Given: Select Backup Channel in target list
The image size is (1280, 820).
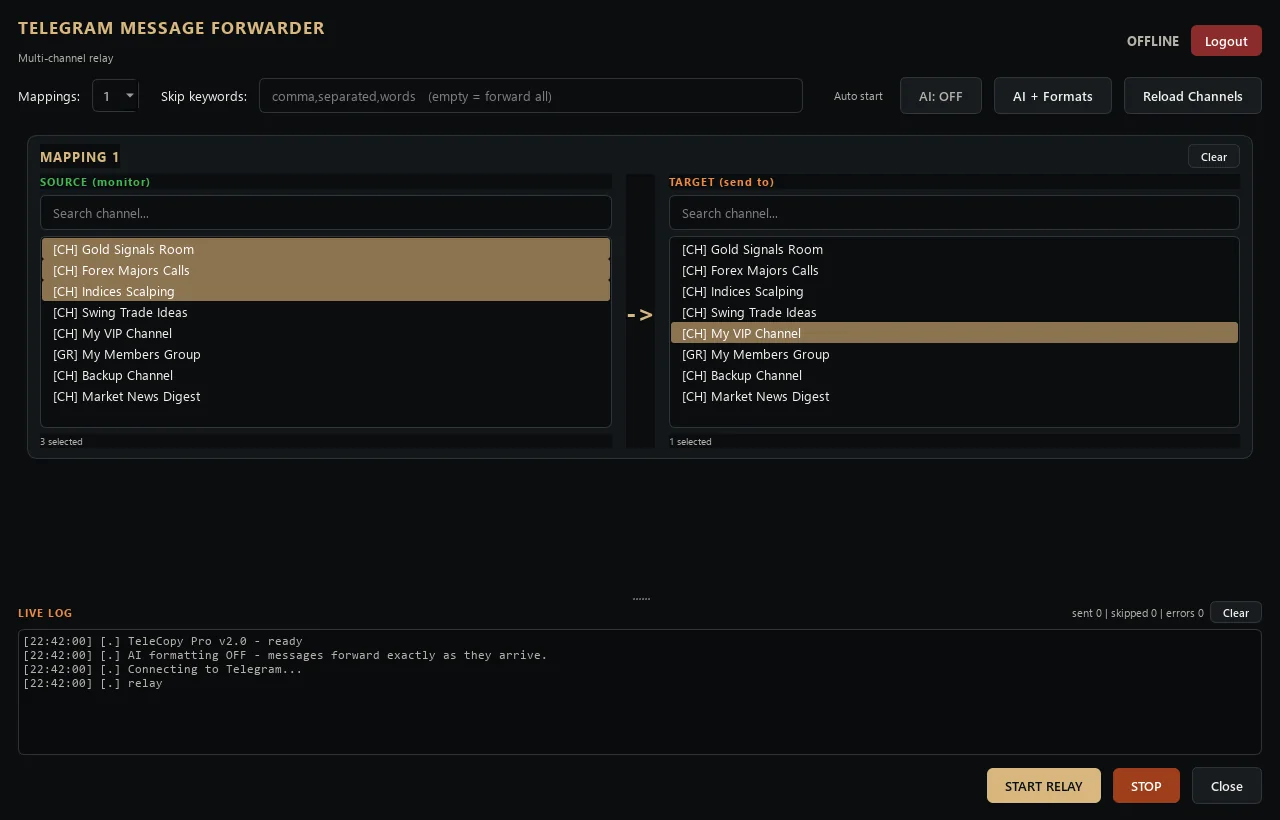Looking at the screenshot, I should click(x=954, y=375).
